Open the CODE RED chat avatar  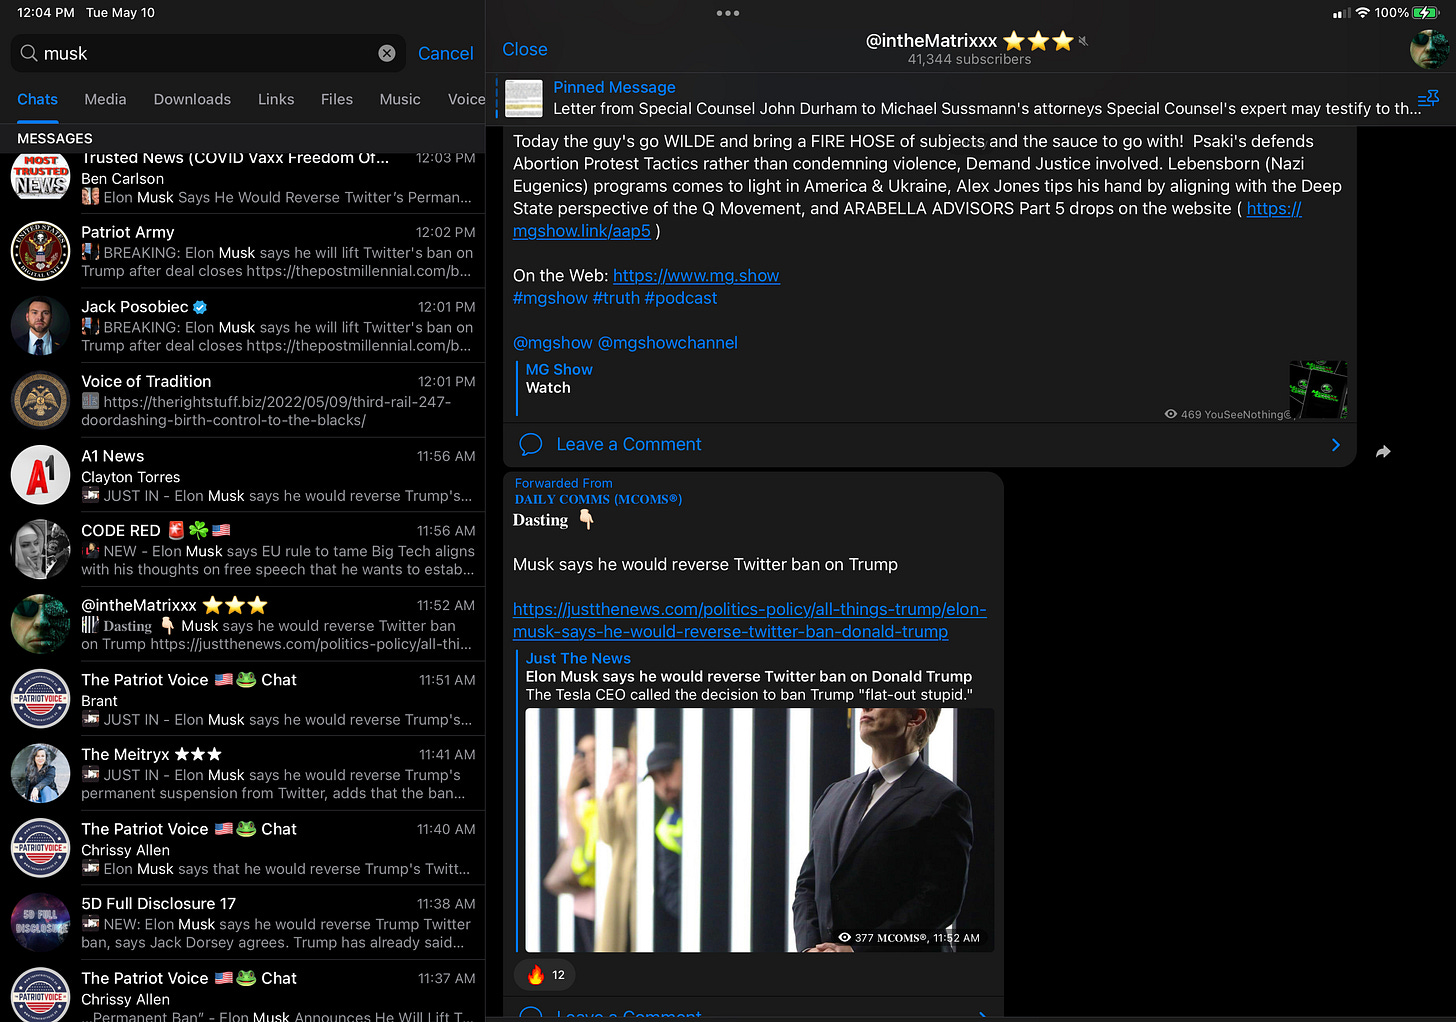(40, 549)
